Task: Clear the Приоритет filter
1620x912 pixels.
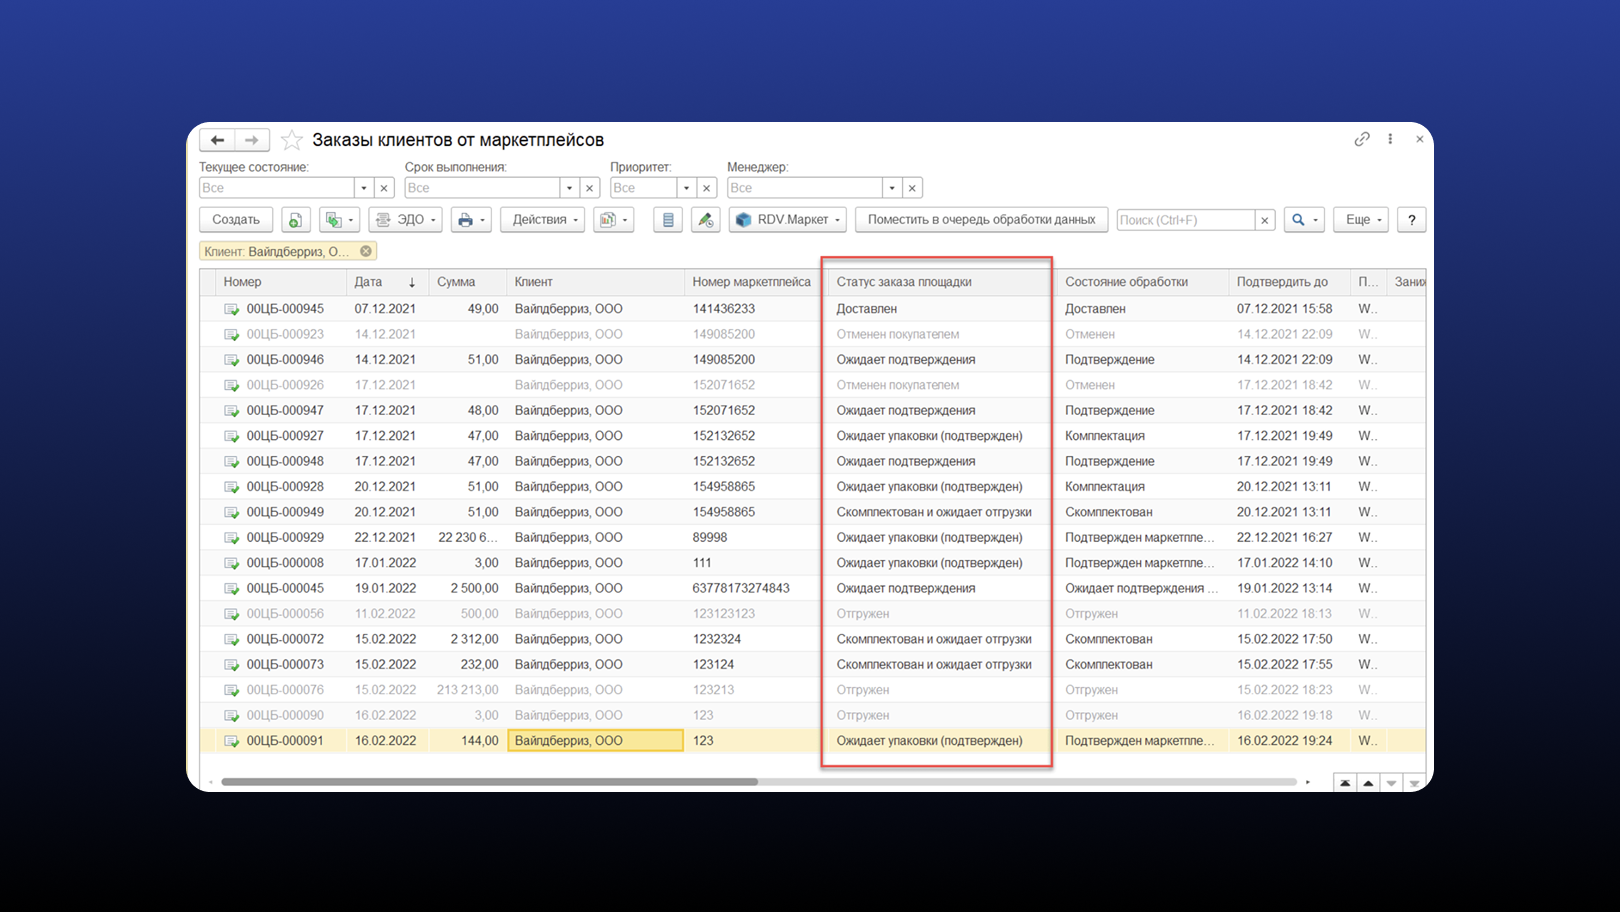Action: click(707, 188)
